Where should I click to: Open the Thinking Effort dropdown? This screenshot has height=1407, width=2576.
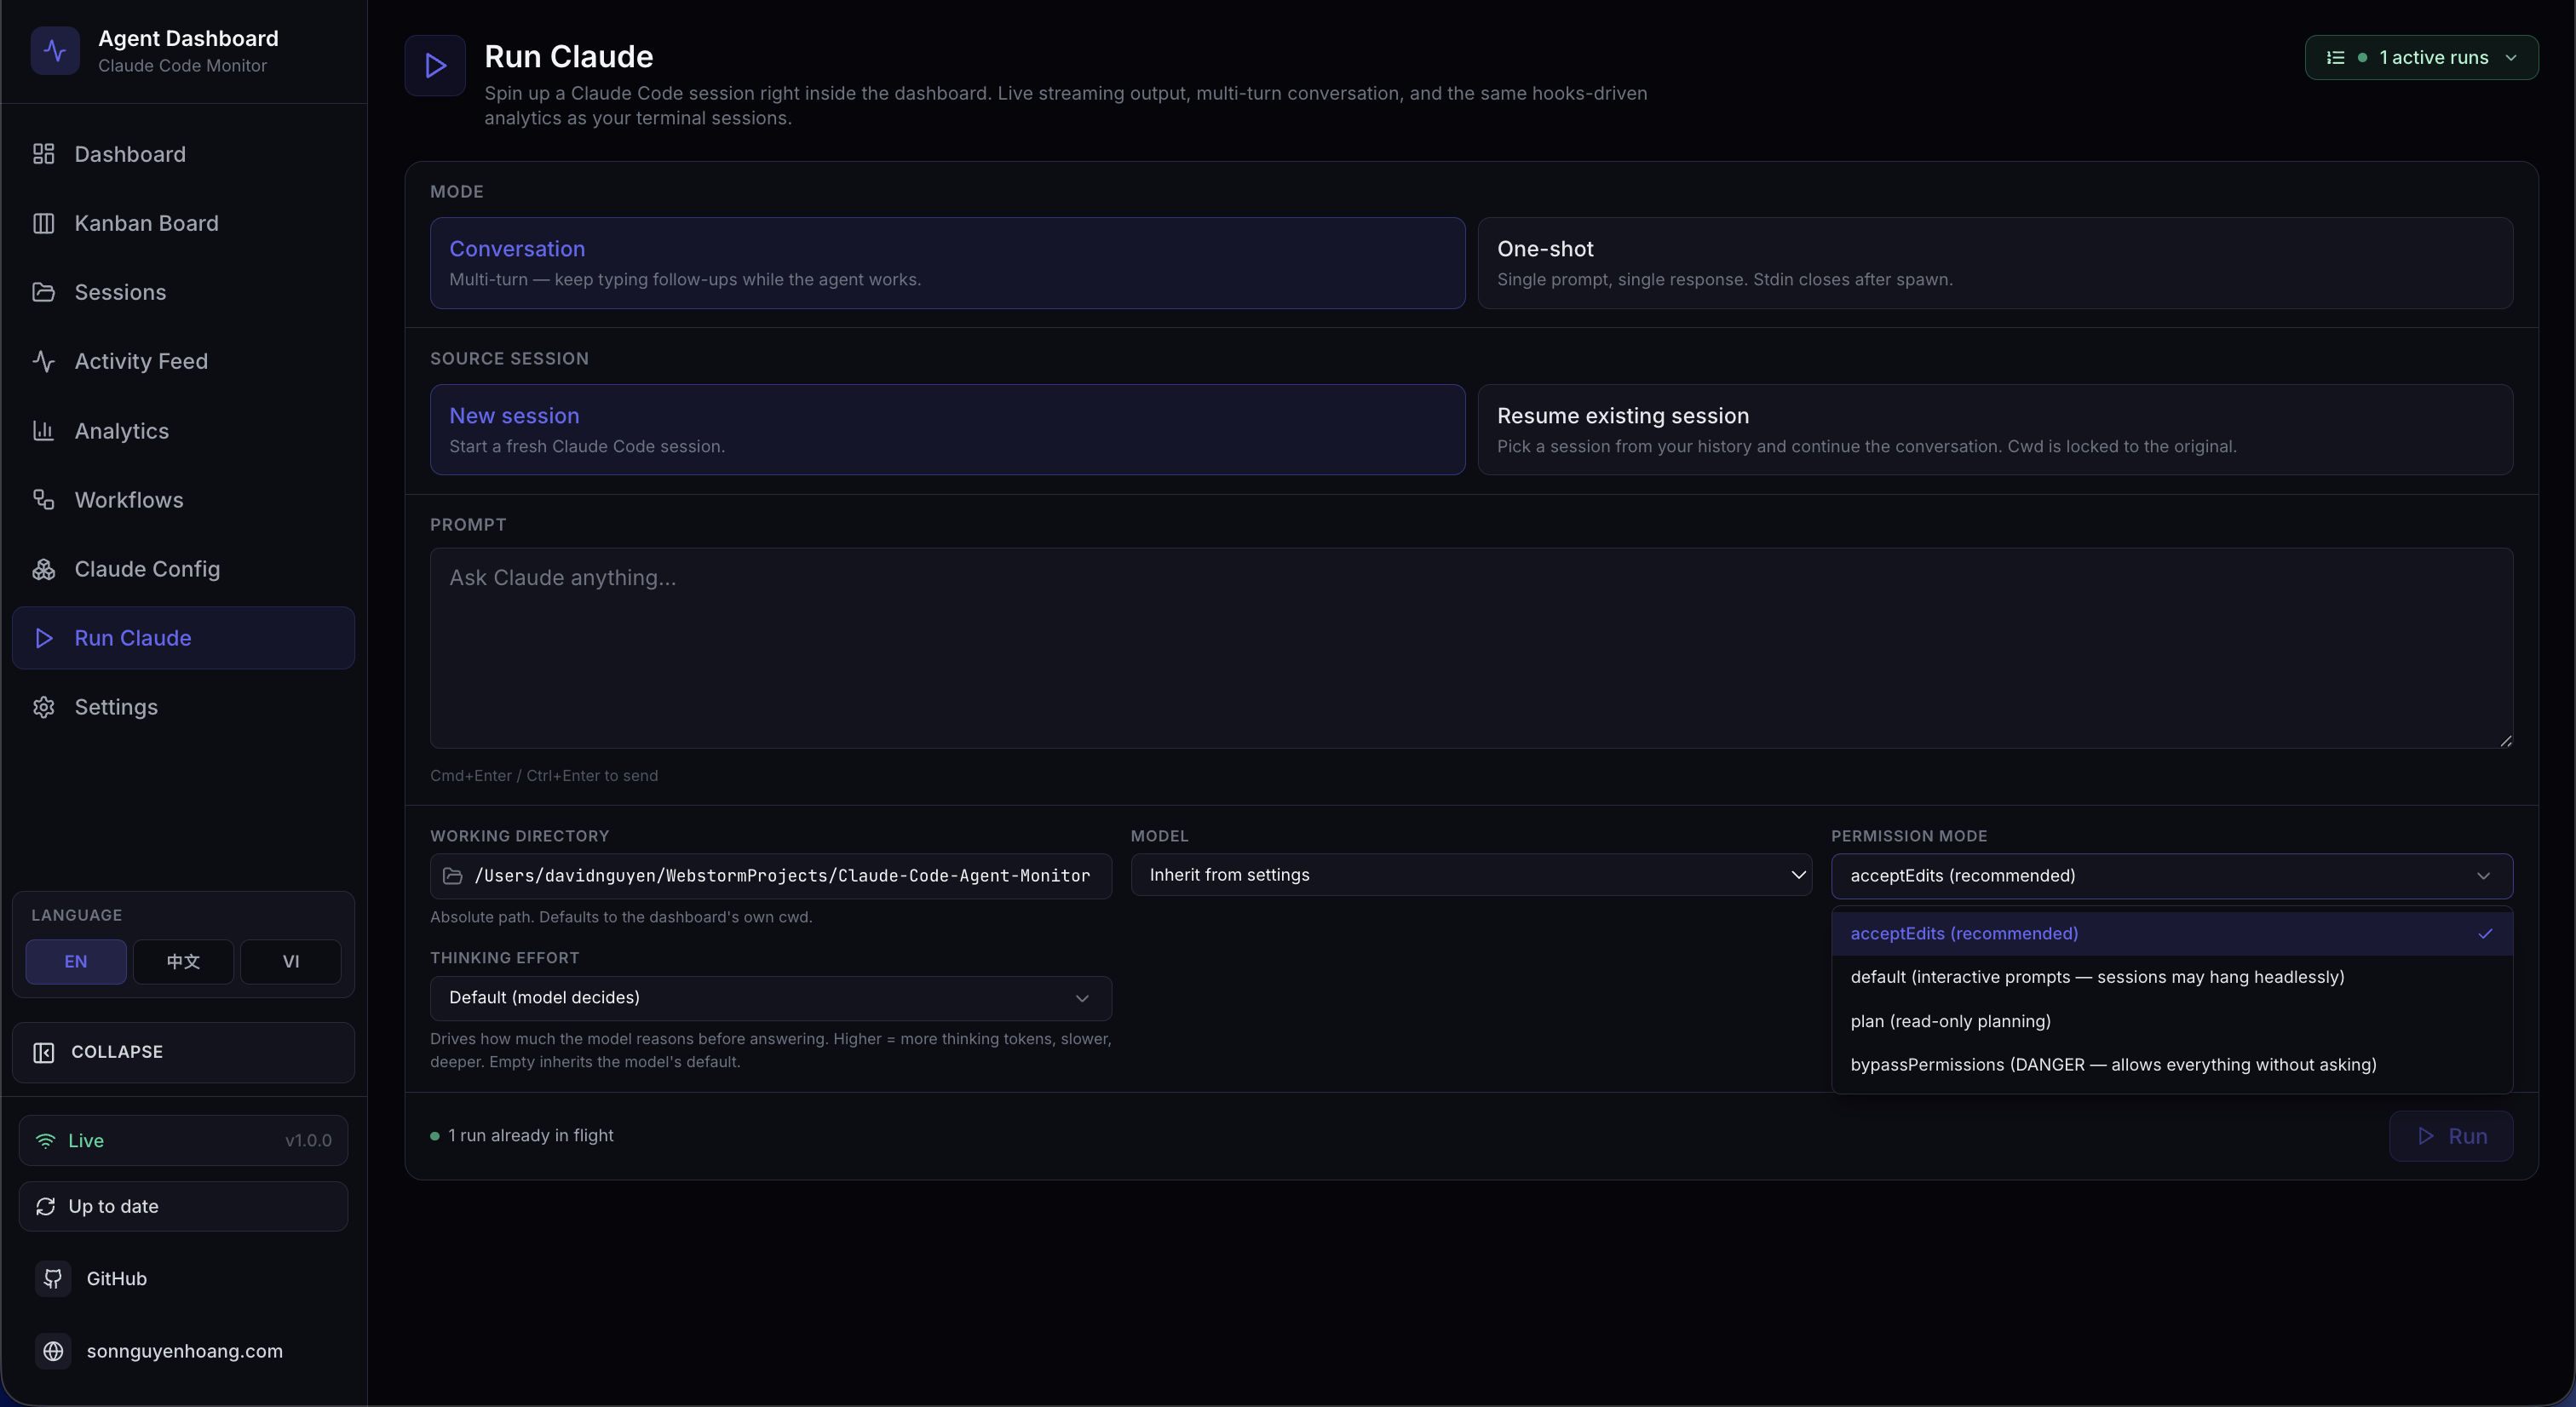click(x=771, y=998)
